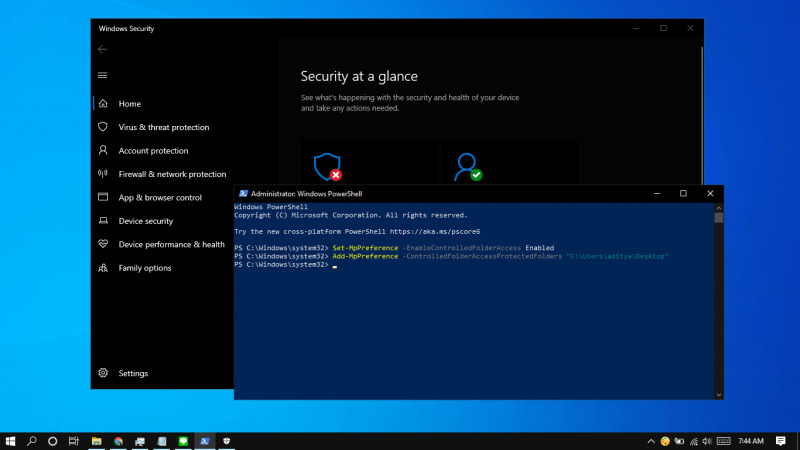
Task: Open App & browser control section
Action: coord(162,197)
